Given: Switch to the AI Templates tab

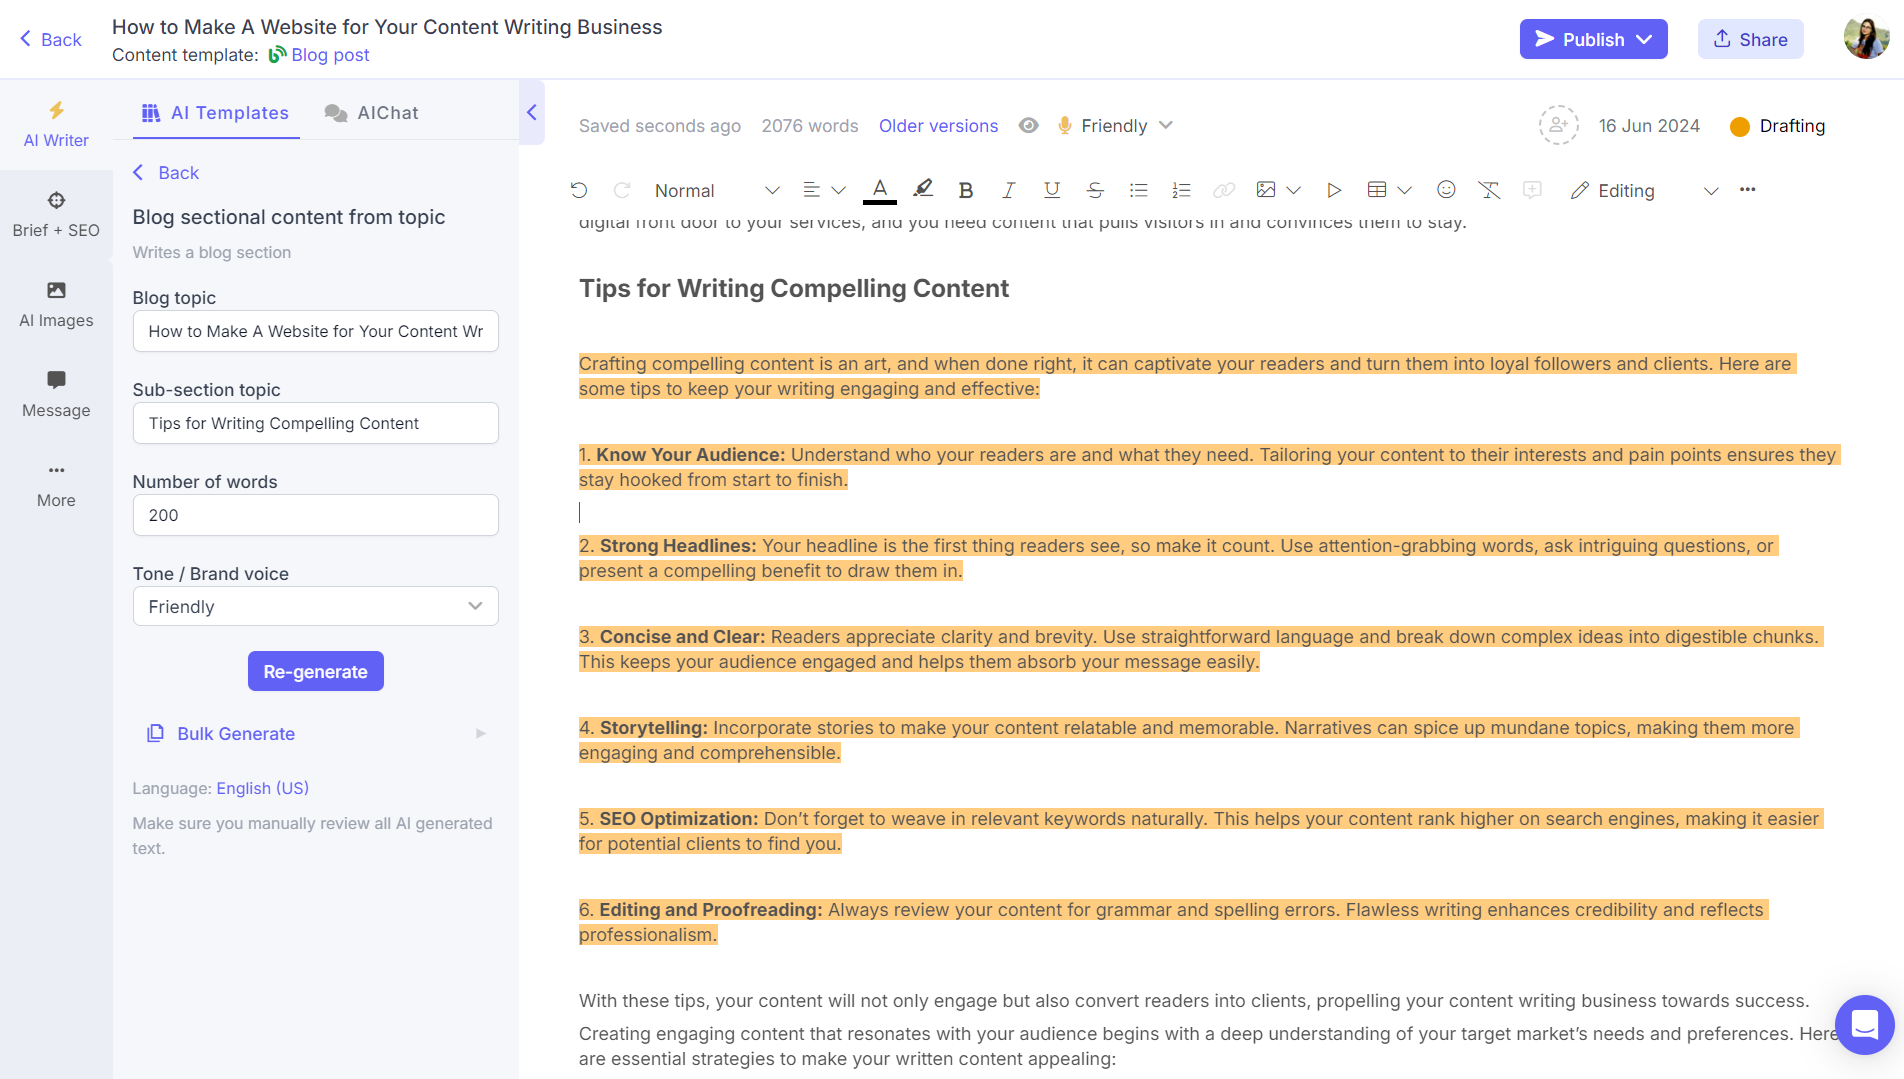Looking at the screenshot, I should pyautogui.click(x=215, y=112).
